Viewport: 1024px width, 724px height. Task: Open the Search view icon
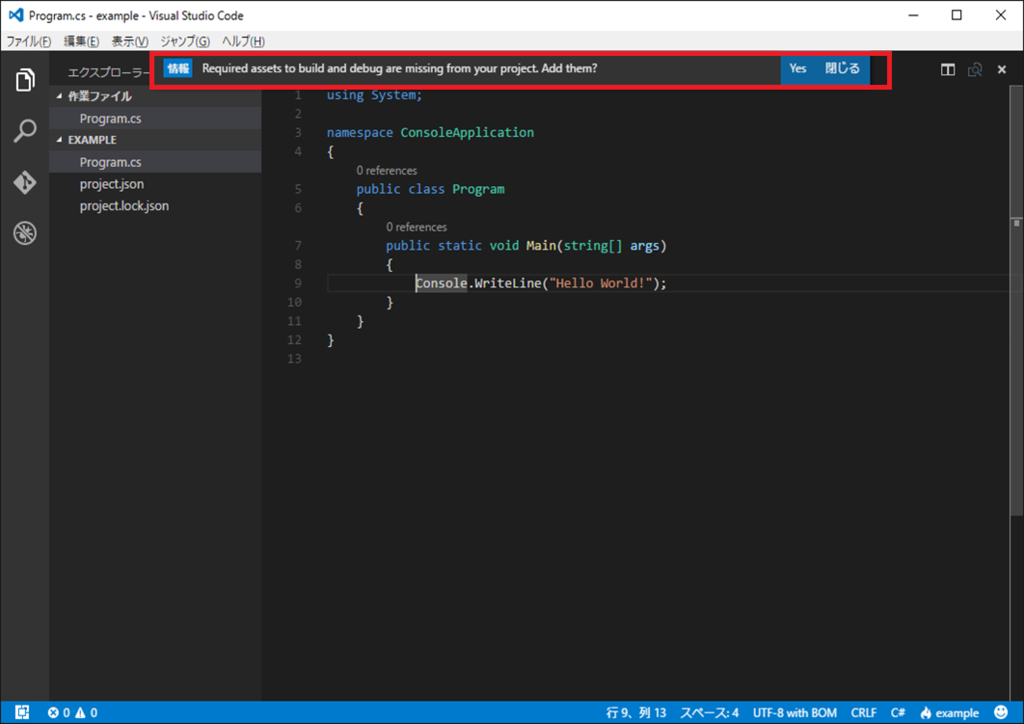25,131
